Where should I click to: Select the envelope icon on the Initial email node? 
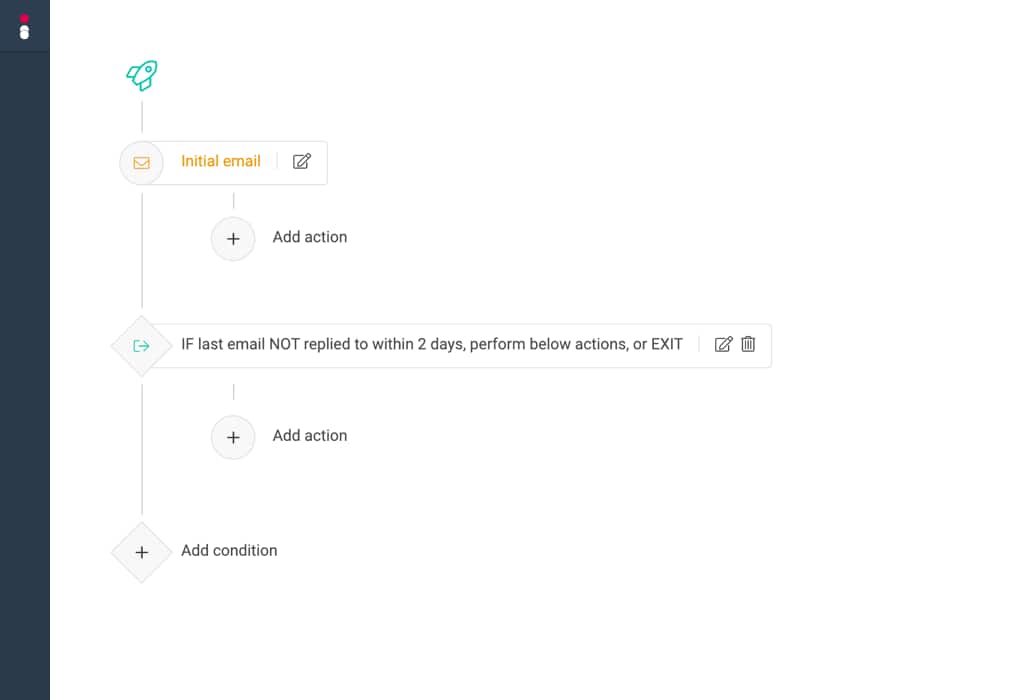click(141, 161)
